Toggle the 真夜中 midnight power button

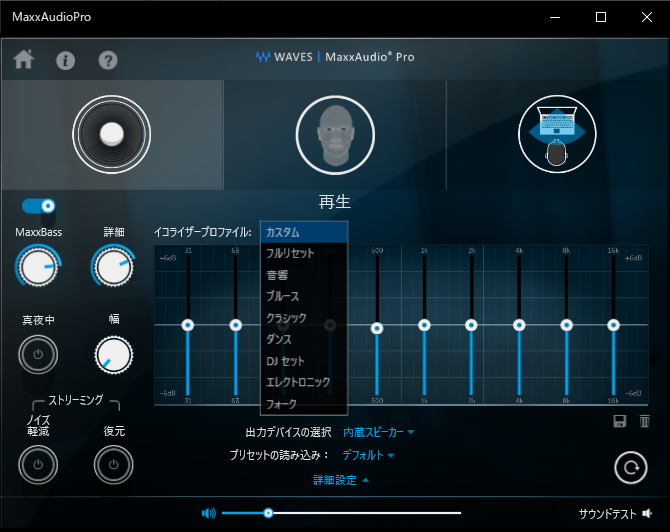(38, 355)
